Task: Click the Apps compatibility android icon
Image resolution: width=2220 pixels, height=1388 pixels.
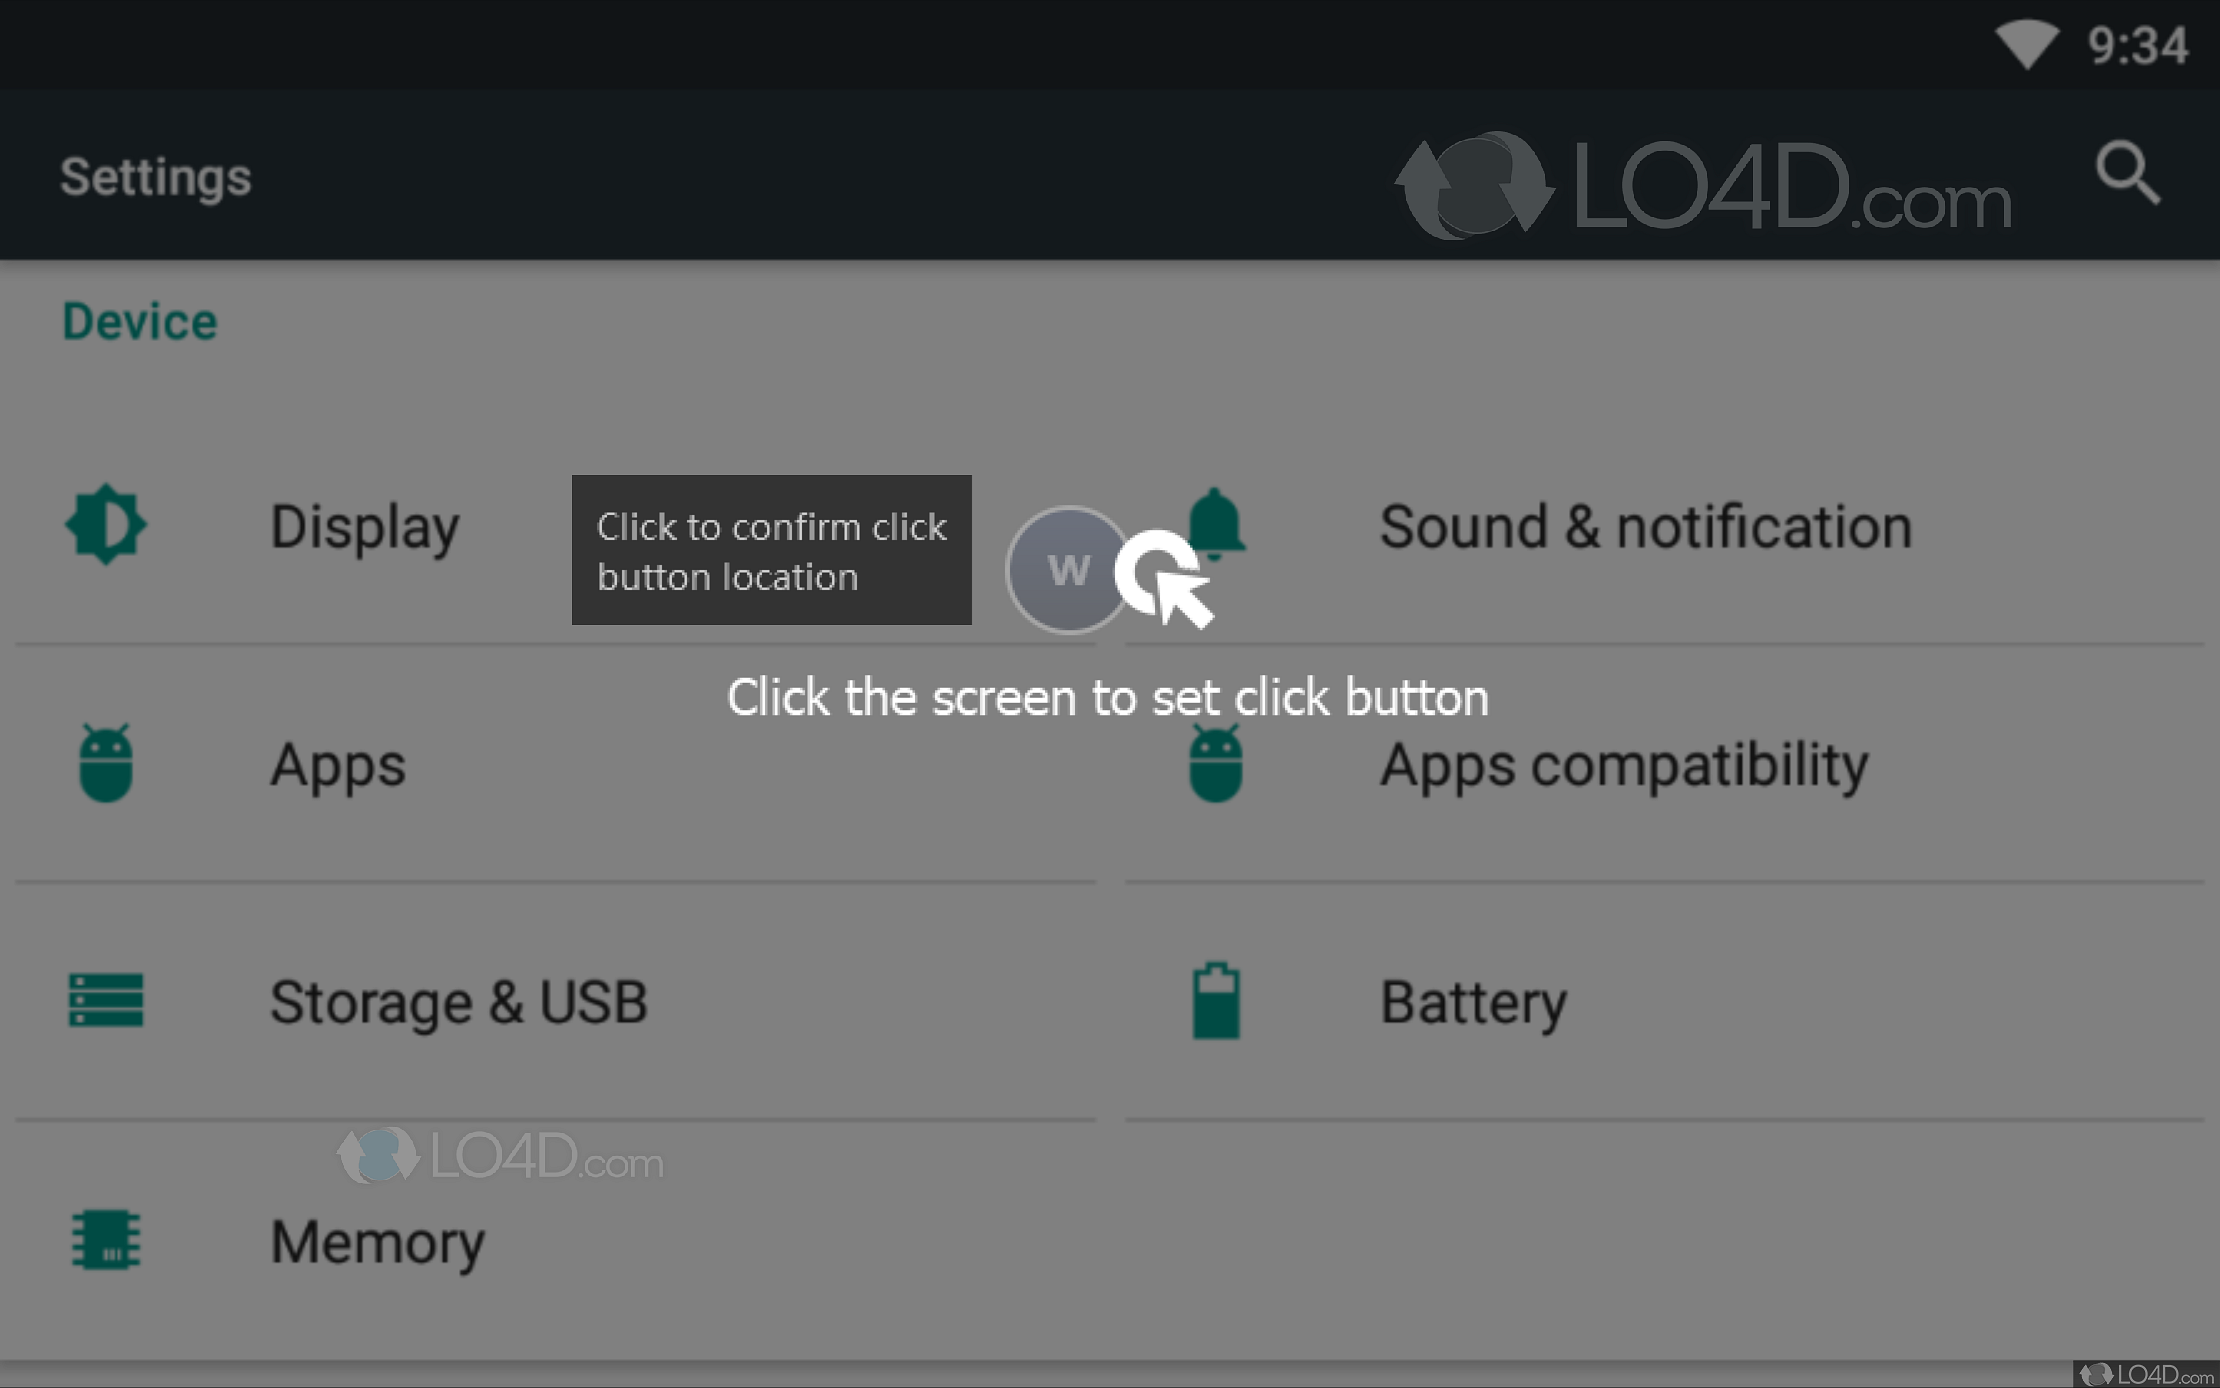Action: click(1216, 764)
